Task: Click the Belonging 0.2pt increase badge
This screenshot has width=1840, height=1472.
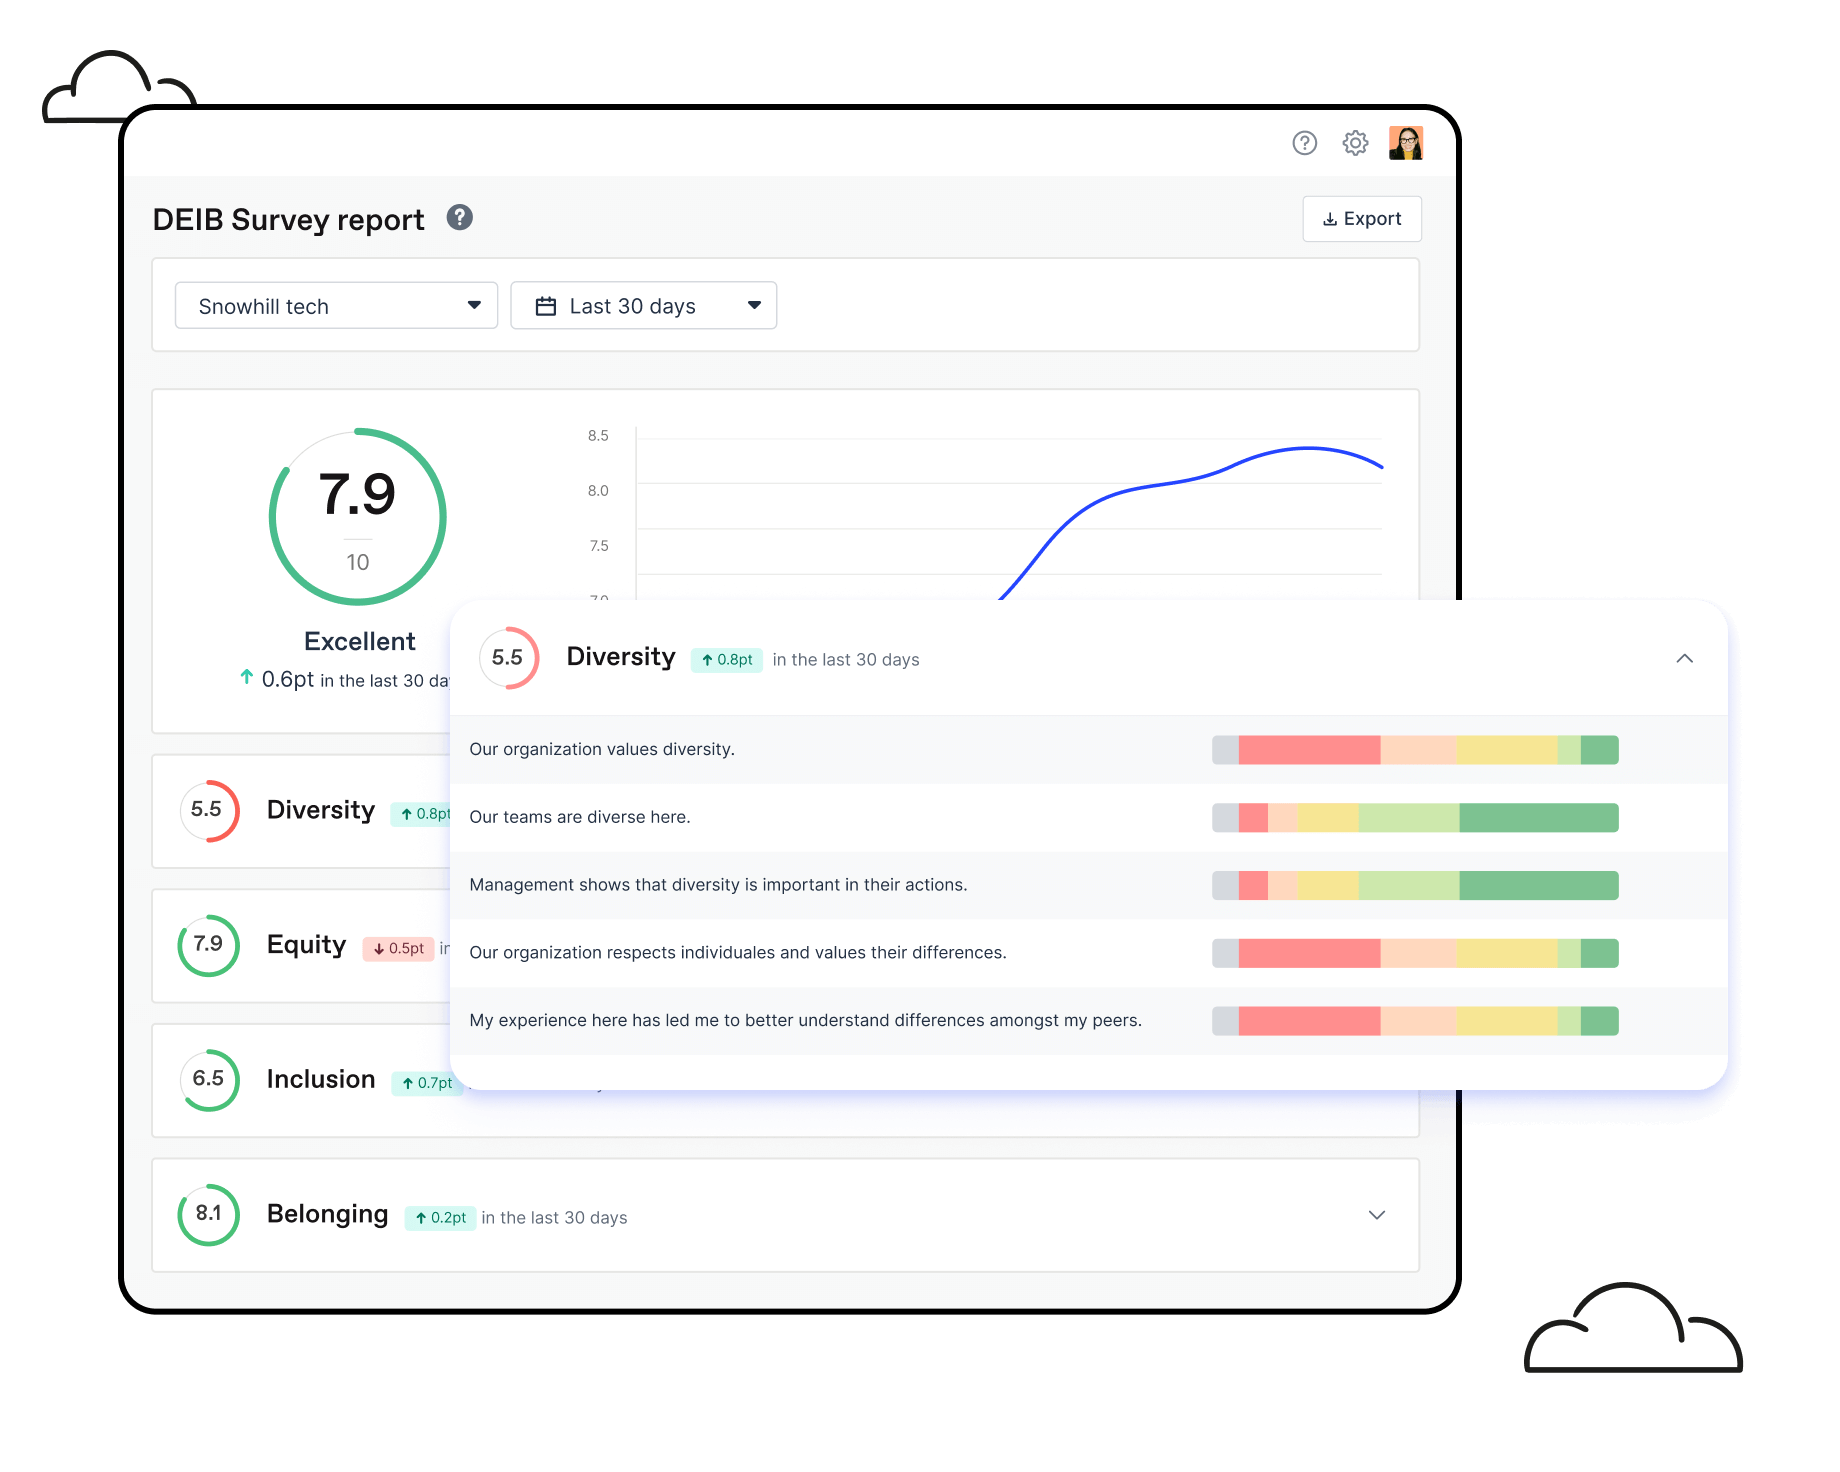Action: [x=440, y=1218]
